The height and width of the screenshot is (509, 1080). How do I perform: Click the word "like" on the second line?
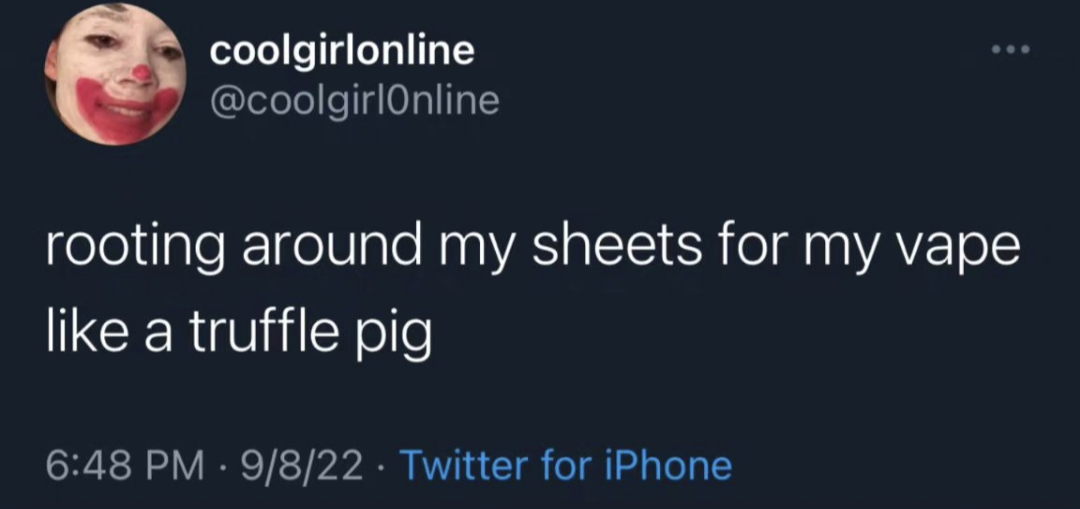point(78,333)
